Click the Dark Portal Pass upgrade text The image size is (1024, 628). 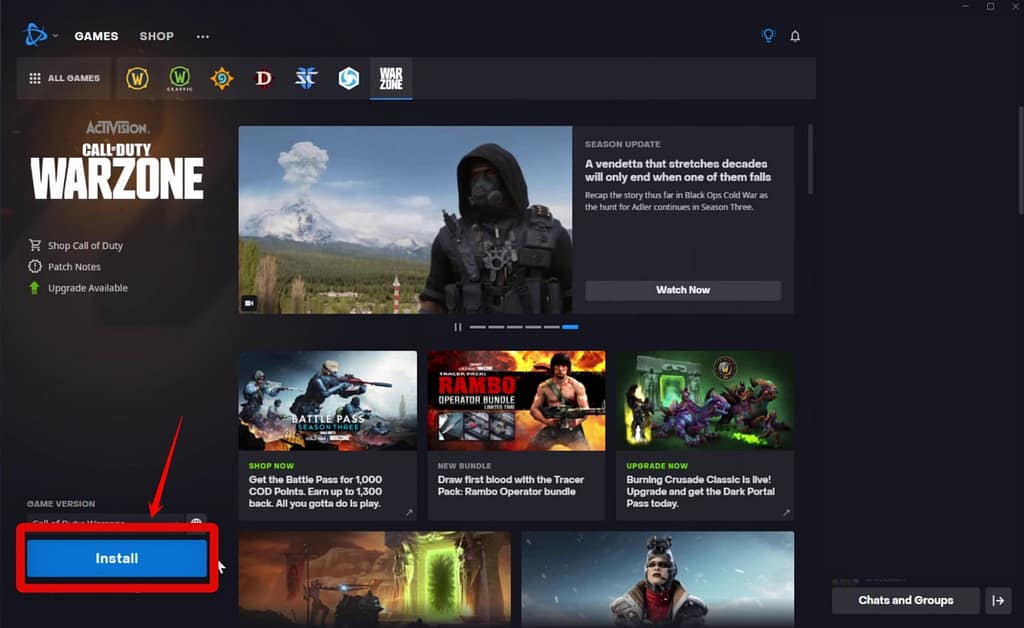tap(700, 491)
